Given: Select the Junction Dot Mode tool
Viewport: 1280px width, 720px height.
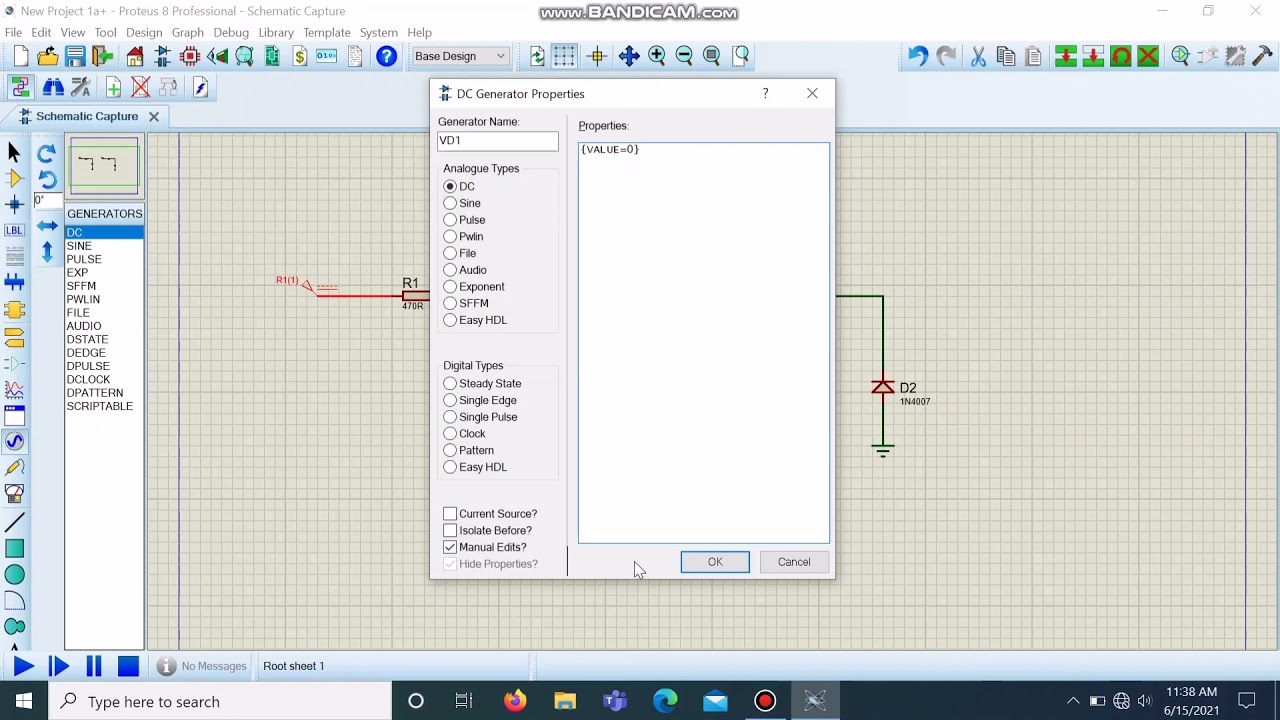Looking at the screenshot, I should [x=14, y=204].
